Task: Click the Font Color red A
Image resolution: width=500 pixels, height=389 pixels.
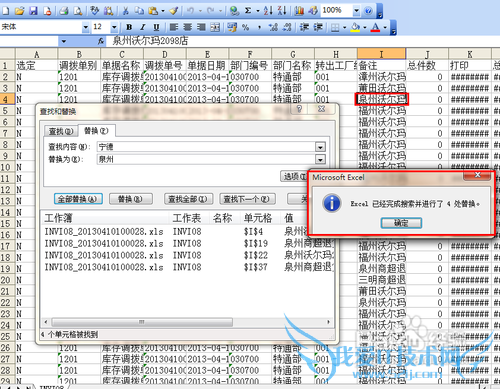Action: point(375,27)
